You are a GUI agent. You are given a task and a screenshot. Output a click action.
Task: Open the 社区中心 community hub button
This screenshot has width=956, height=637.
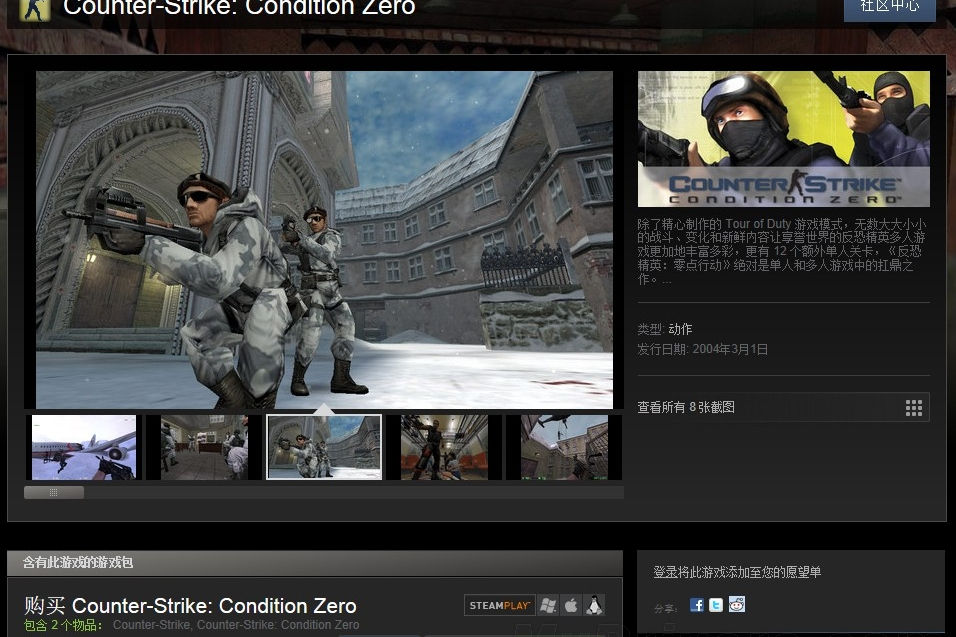(x=890, y=9)
